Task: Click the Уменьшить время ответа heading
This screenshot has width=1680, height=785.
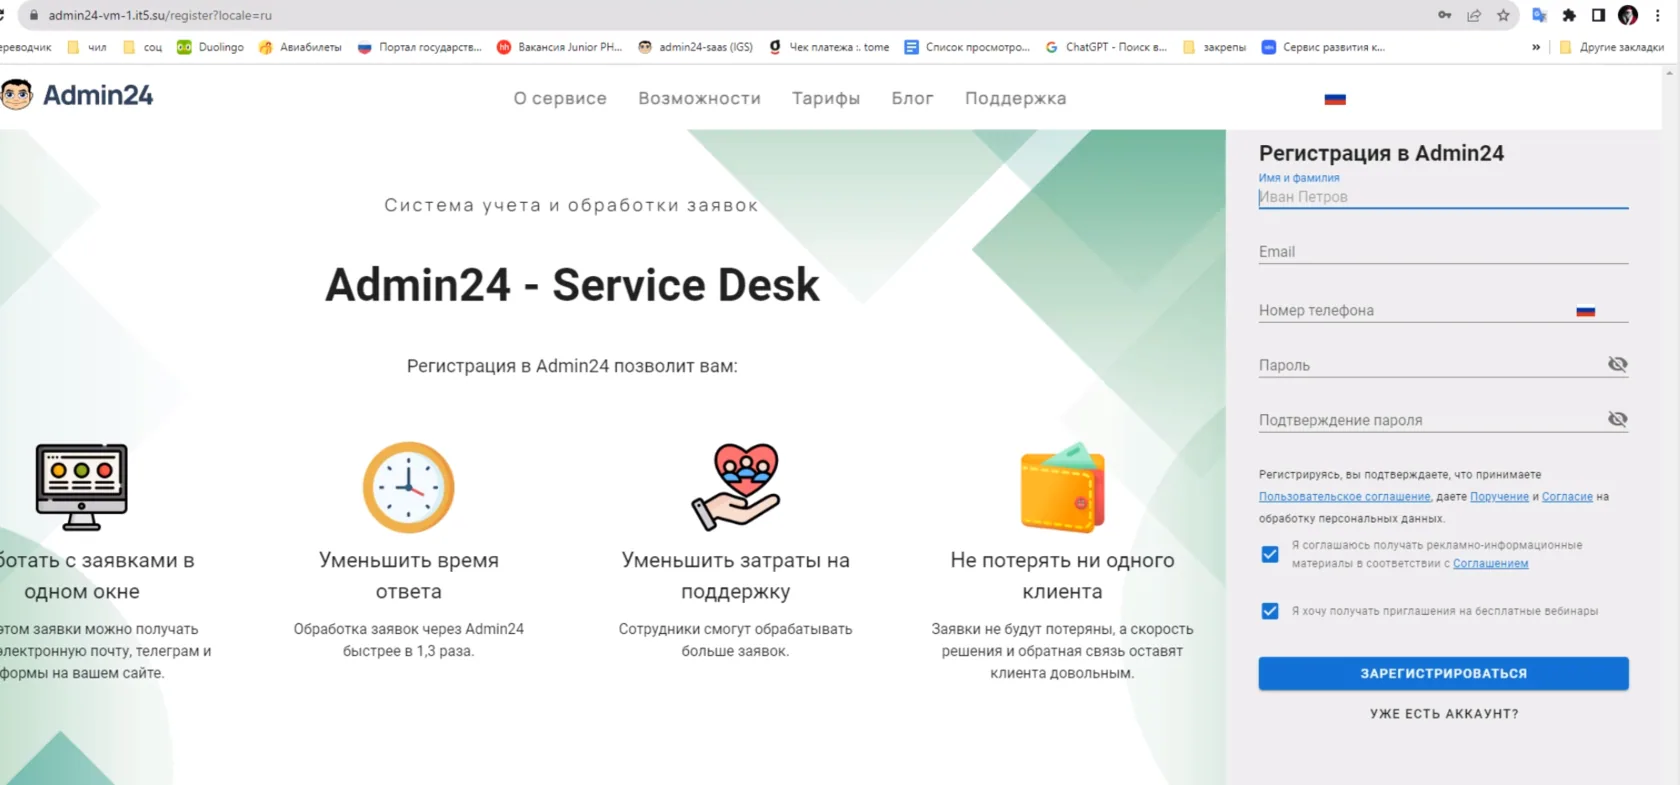Action: [x=408, y=576]
